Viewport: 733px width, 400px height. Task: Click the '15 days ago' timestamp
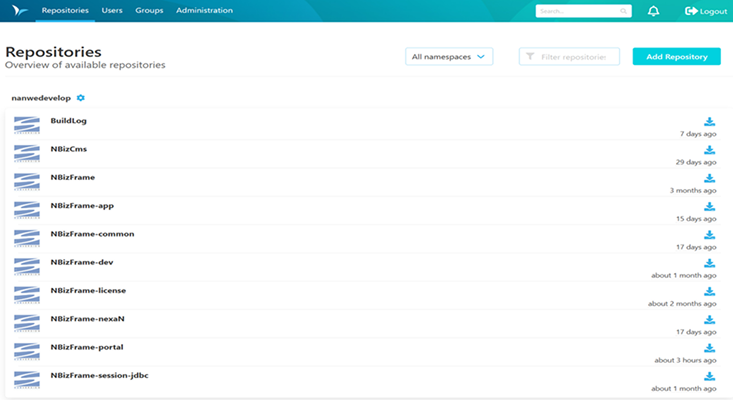696,219
